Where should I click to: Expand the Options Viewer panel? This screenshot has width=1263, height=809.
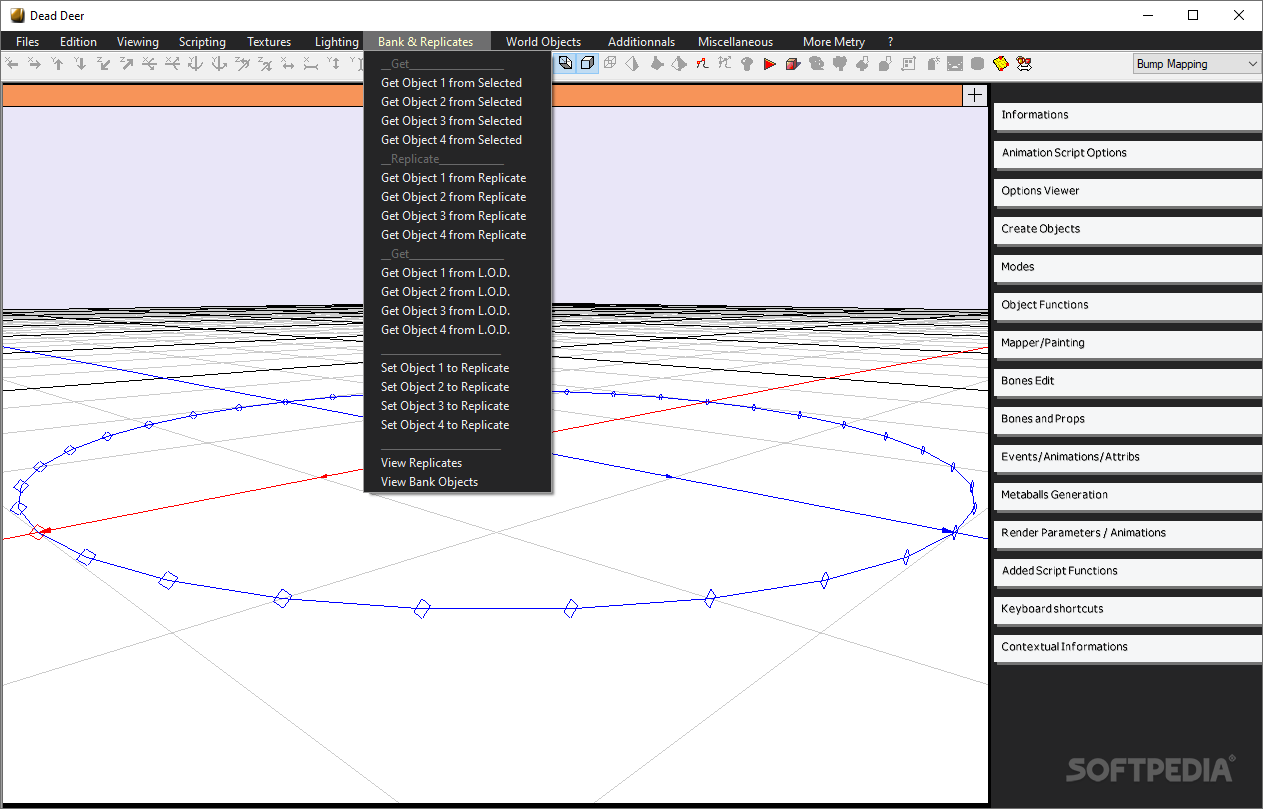[1127, 191]
